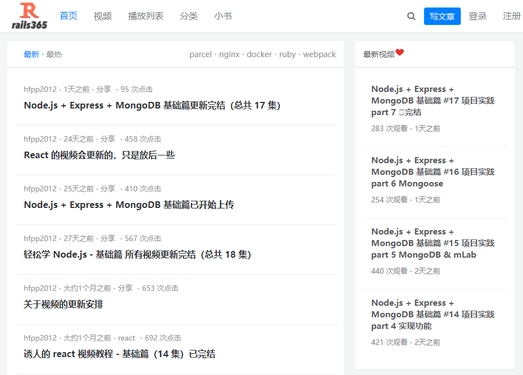Open article MongoDB 基础篇已开始上传
Viewport: 523px width, 375px height.
(x=129, y=205)
